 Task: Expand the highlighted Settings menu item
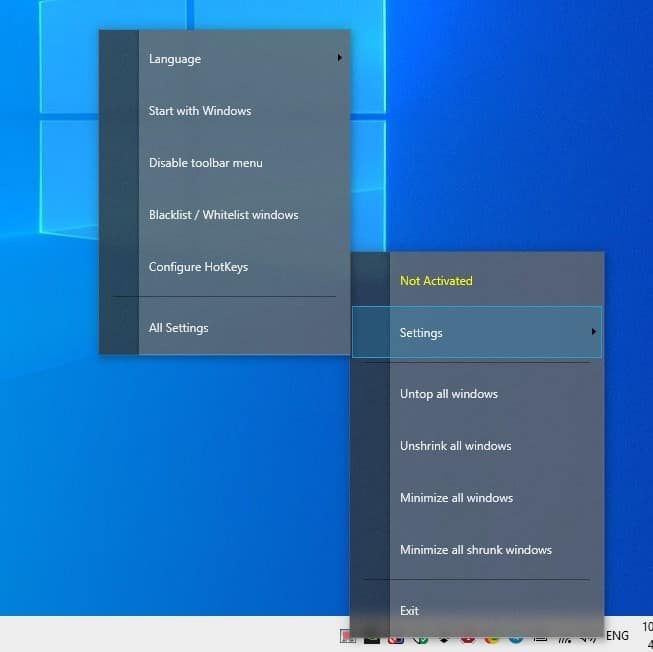click(x=477, y=333)
